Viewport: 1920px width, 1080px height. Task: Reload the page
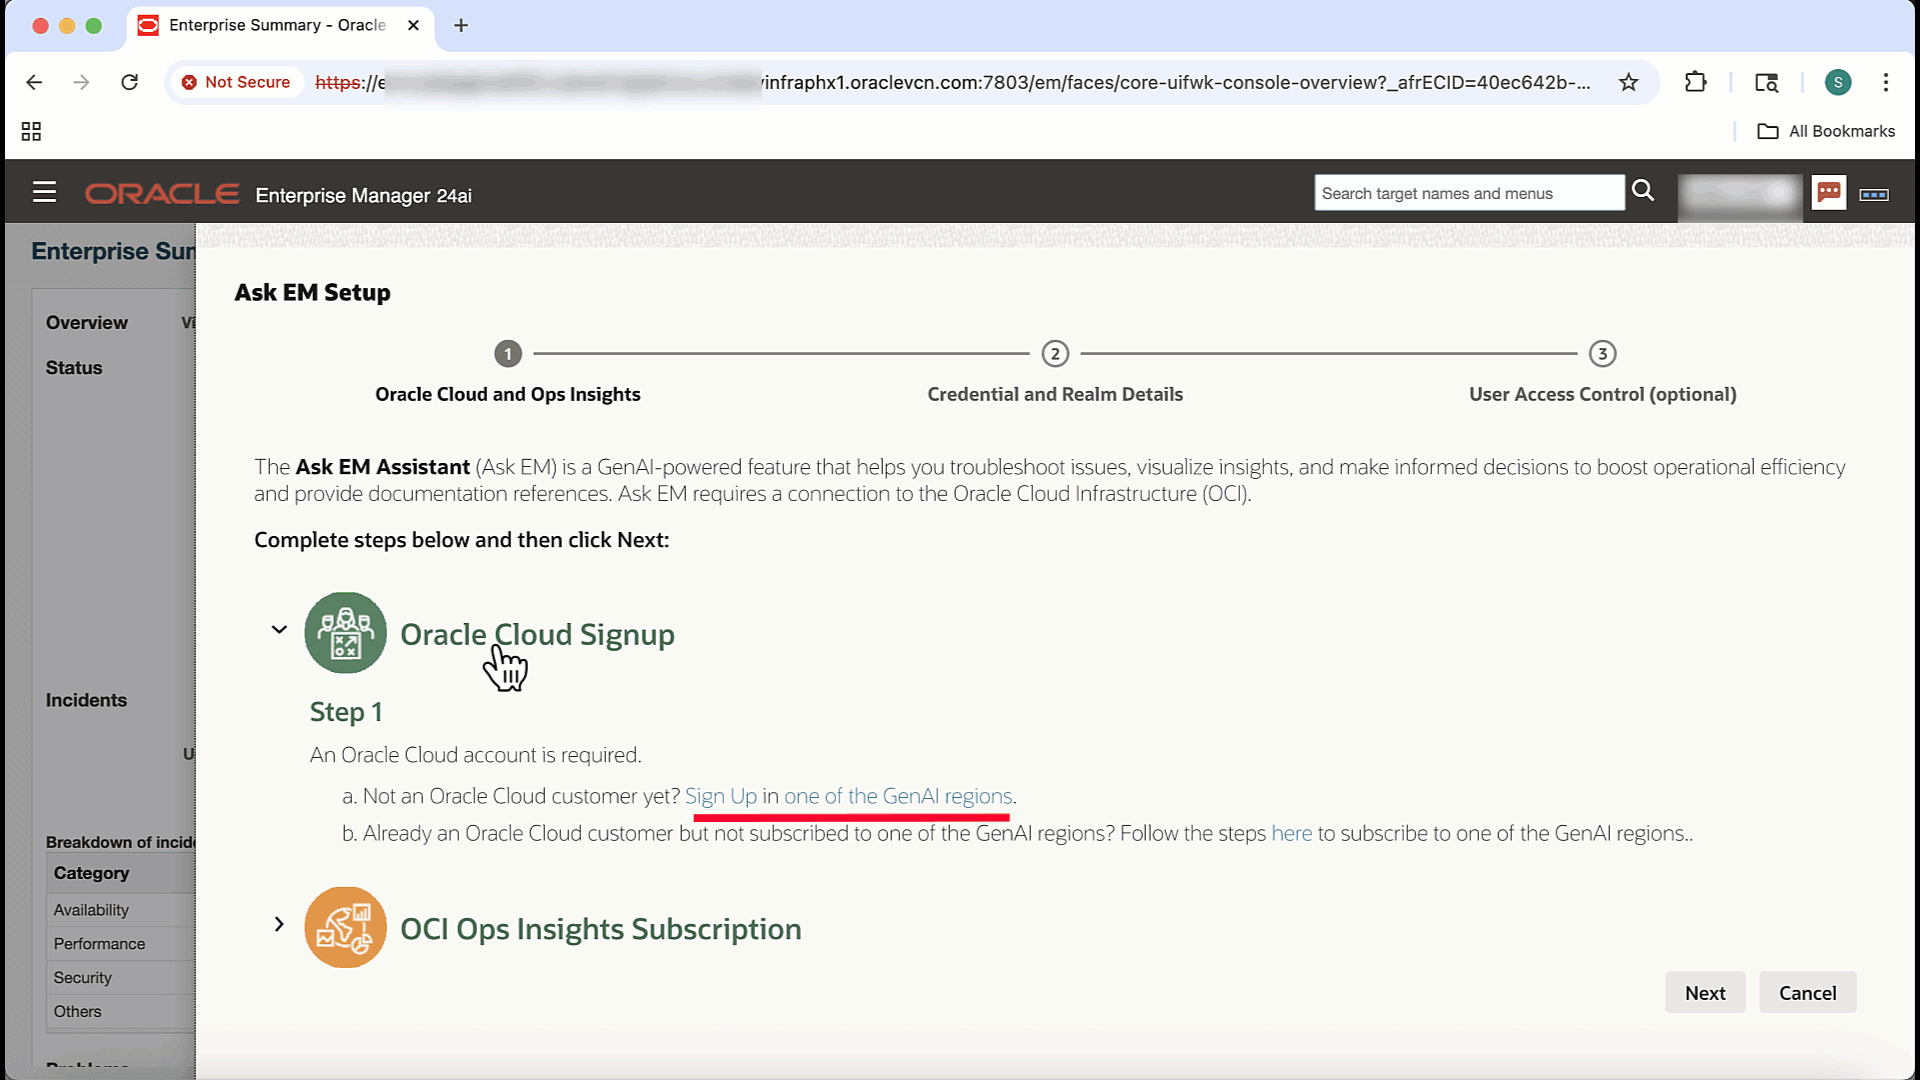click(130, 82)
